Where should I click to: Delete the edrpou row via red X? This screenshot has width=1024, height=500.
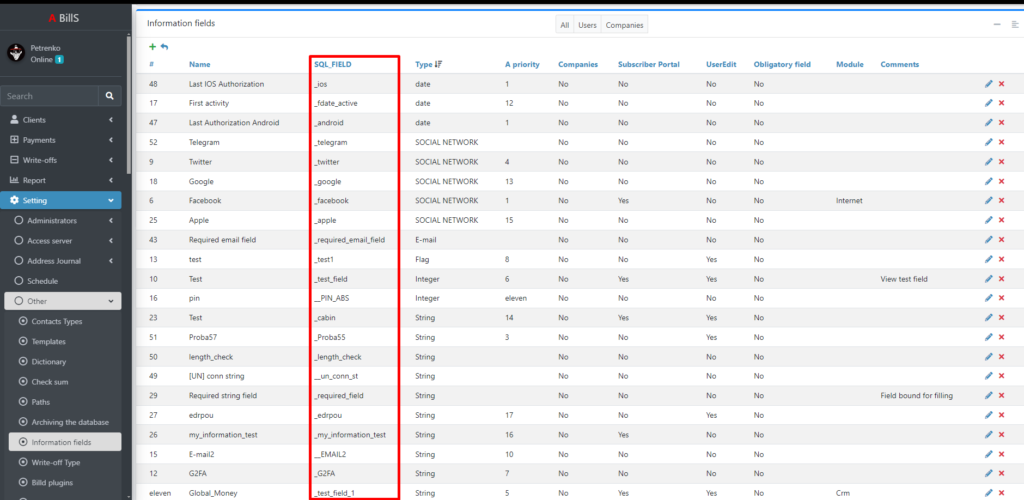pyautogui.click(x=1001, y=415)
